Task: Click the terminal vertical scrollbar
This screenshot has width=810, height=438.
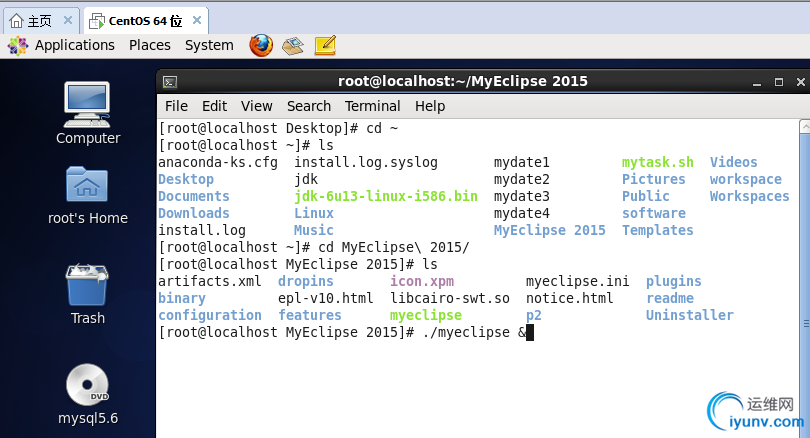Action: tap(804, 250)
